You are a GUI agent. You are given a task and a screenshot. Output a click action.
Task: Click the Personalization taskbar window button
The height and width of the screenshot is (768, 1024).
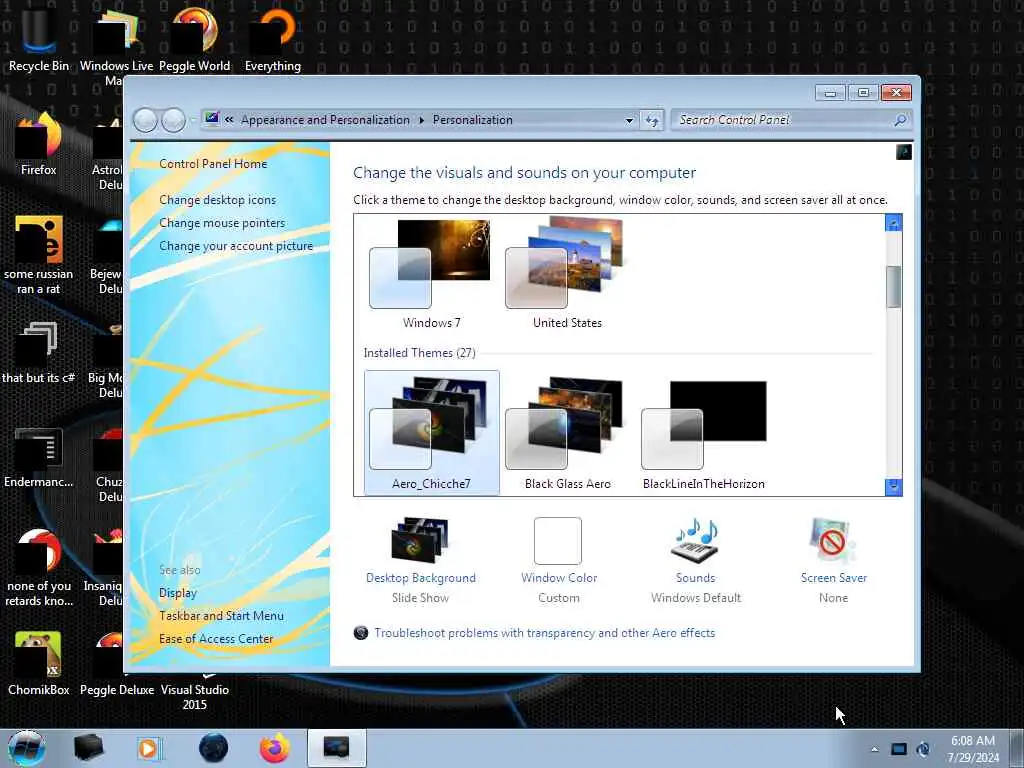336,748
